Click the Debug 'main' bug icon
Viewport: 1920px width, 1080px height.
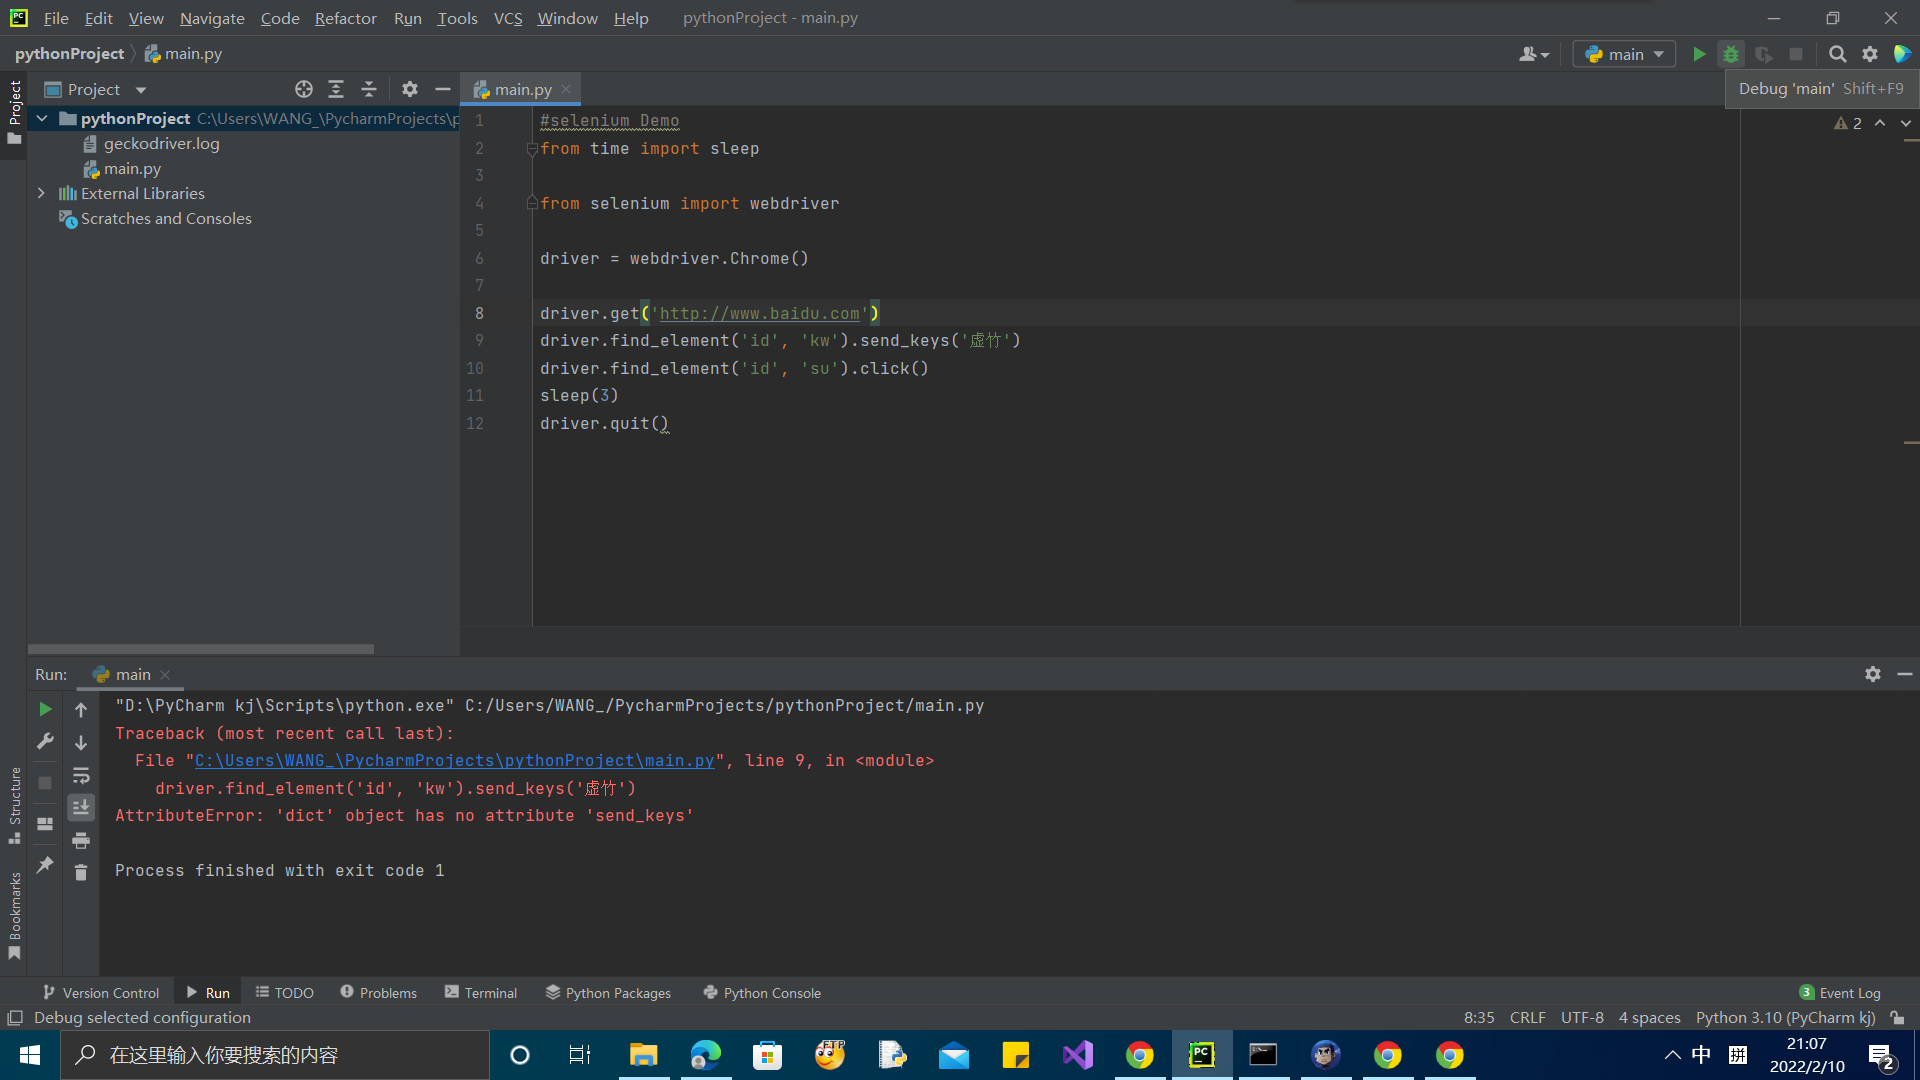point(1731,54)
